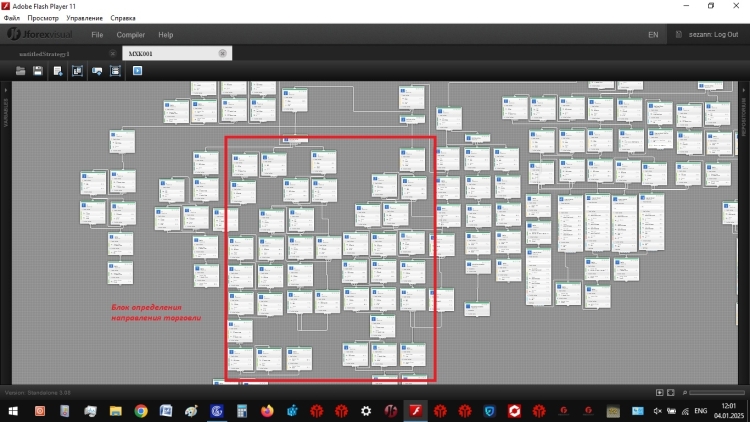Click the framed list icon before the Run button
The width and height of the screenshot is (750, 422).
tap(115, 71)
